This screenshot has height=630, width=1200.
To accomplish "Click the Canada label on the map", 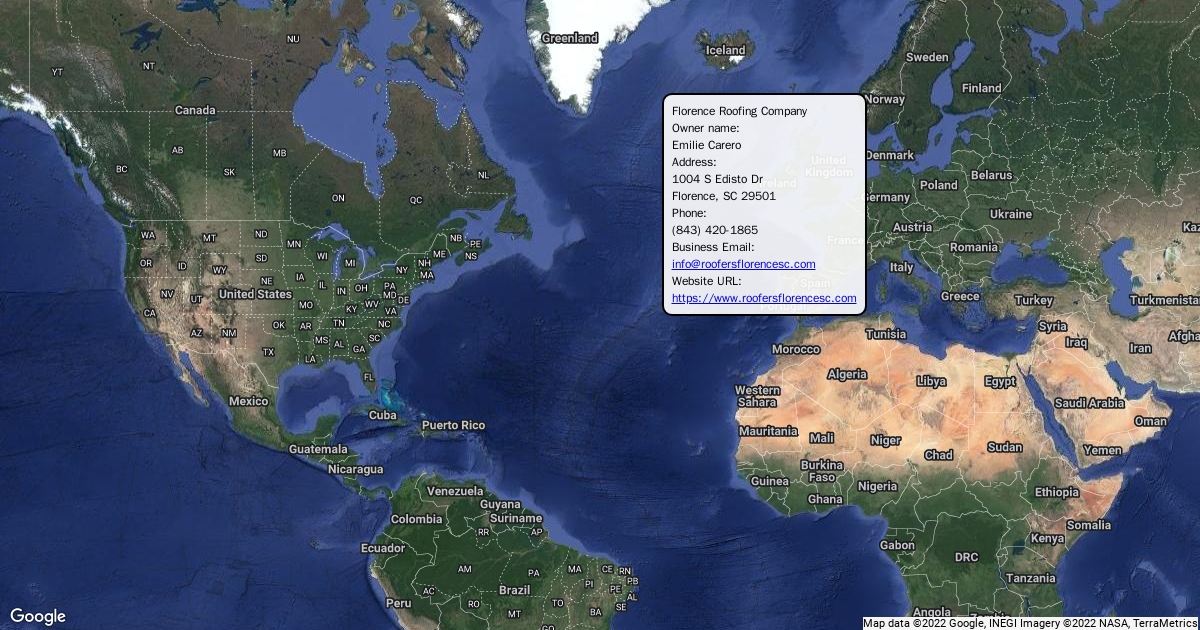I will (x=195, y=110).
